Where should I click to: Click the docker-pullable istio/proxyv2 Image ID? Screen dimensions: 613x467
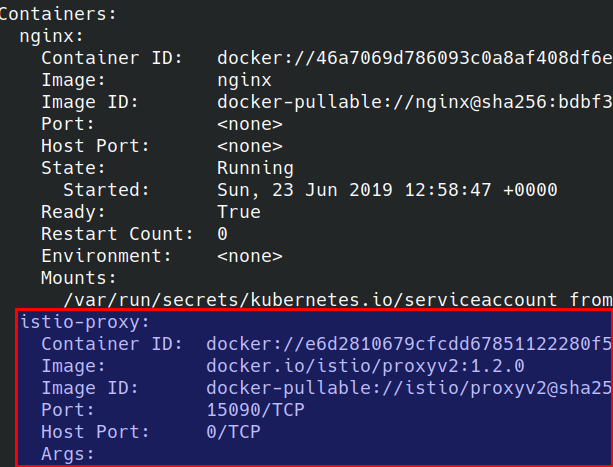click(409, 388)
